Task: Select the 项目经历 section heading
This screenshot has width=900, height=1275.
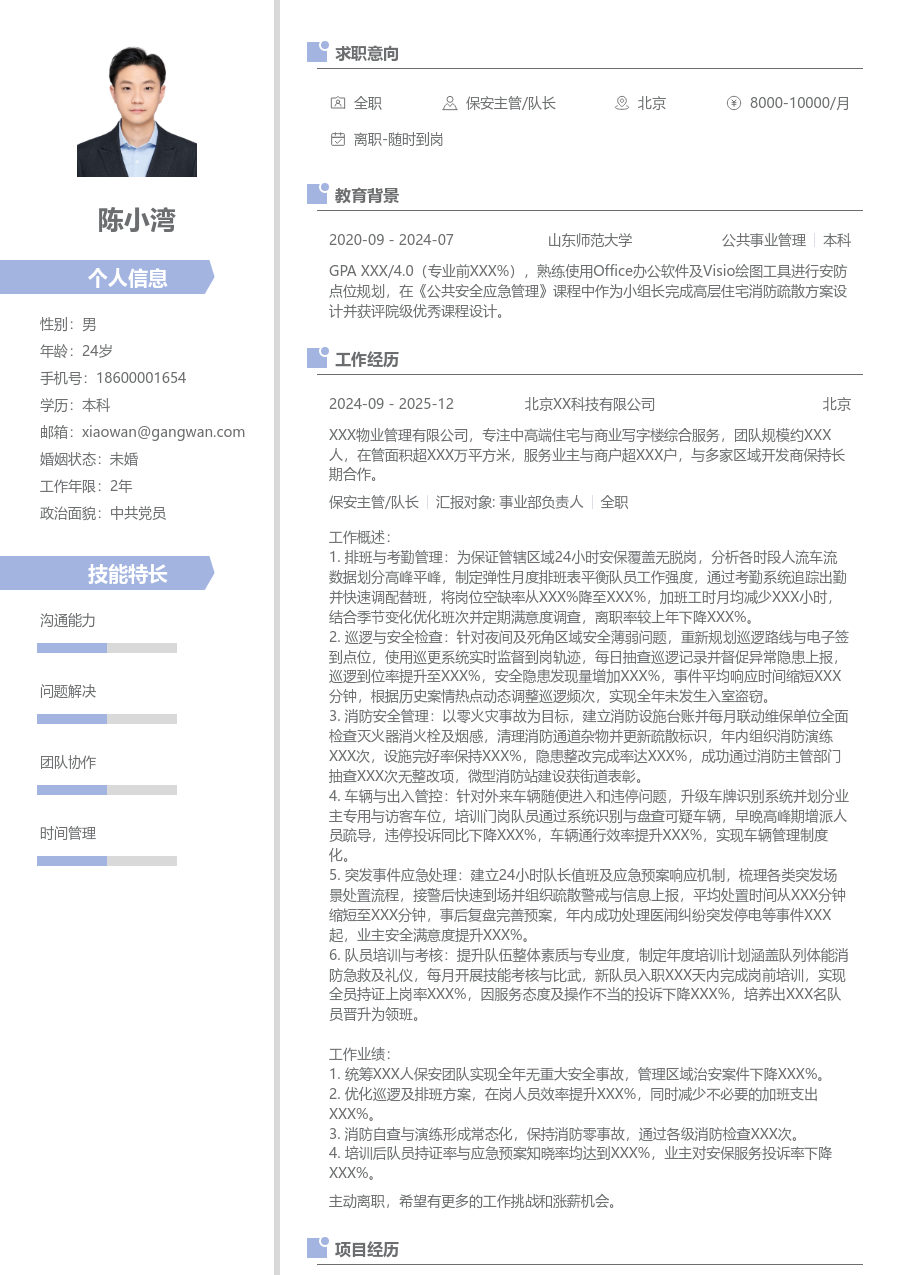Action: click(367, 1249)
